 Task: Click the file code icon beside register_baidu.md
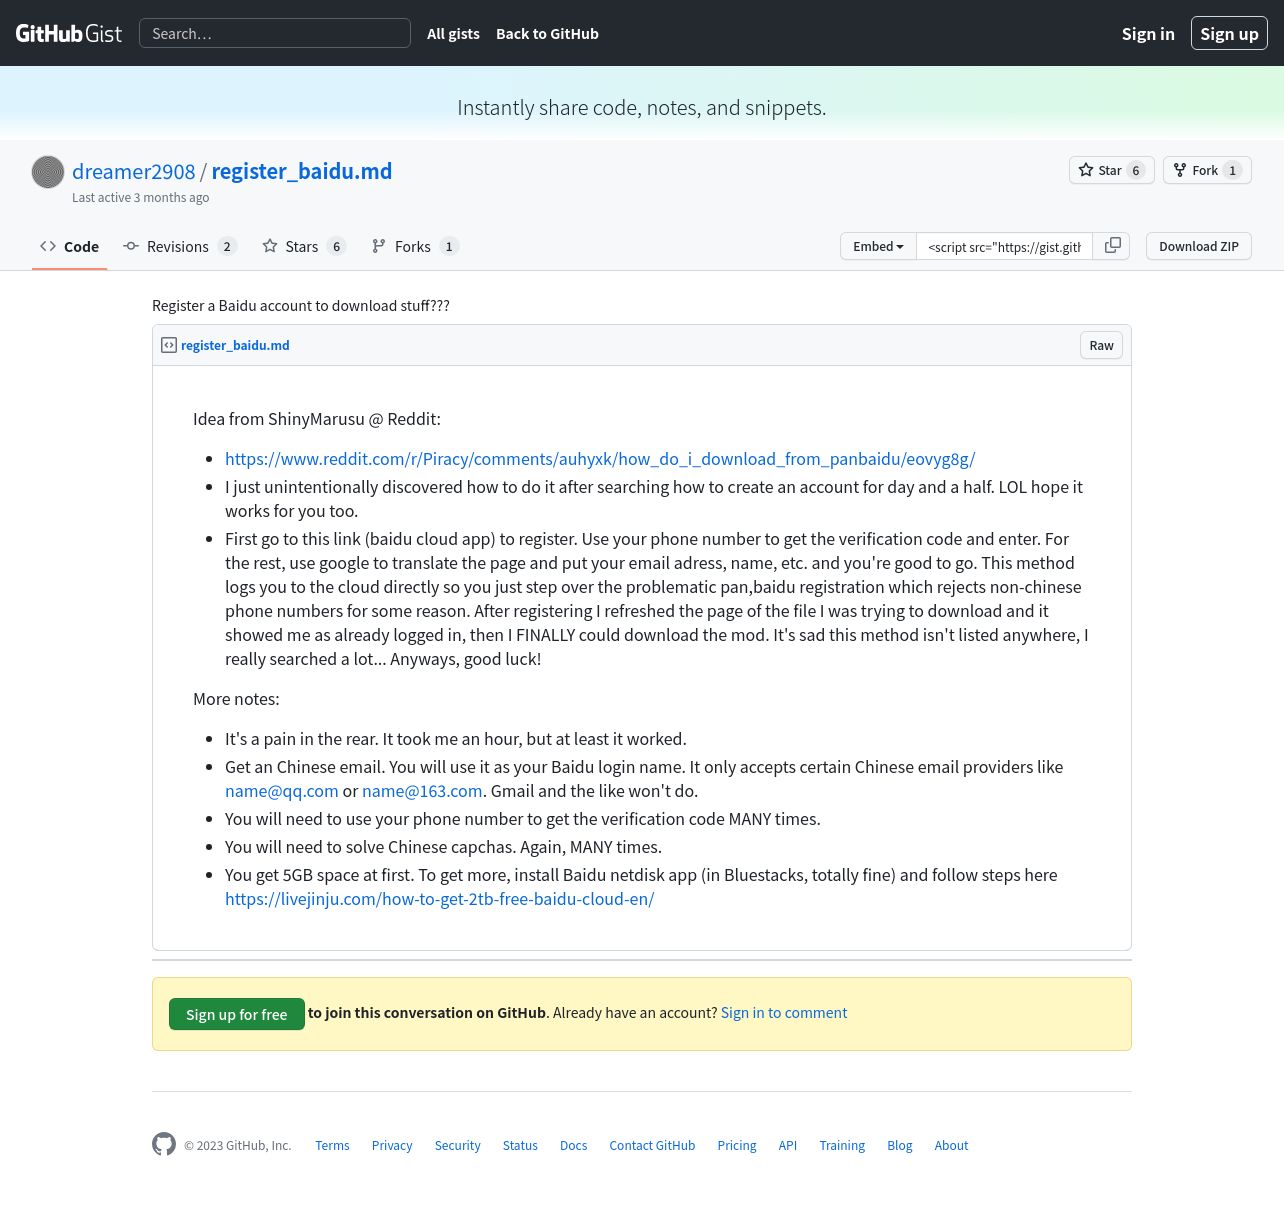[x=169, y=345]
